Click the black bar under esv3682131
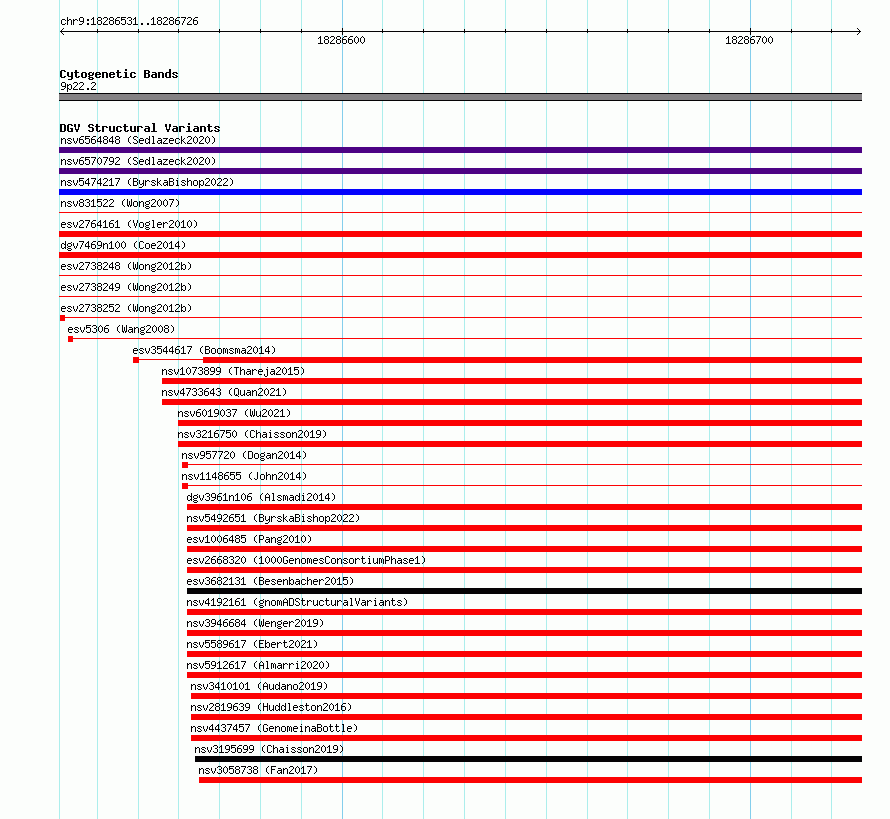The image size is (890, 819). pyautogui.click(x=524, y=591)
